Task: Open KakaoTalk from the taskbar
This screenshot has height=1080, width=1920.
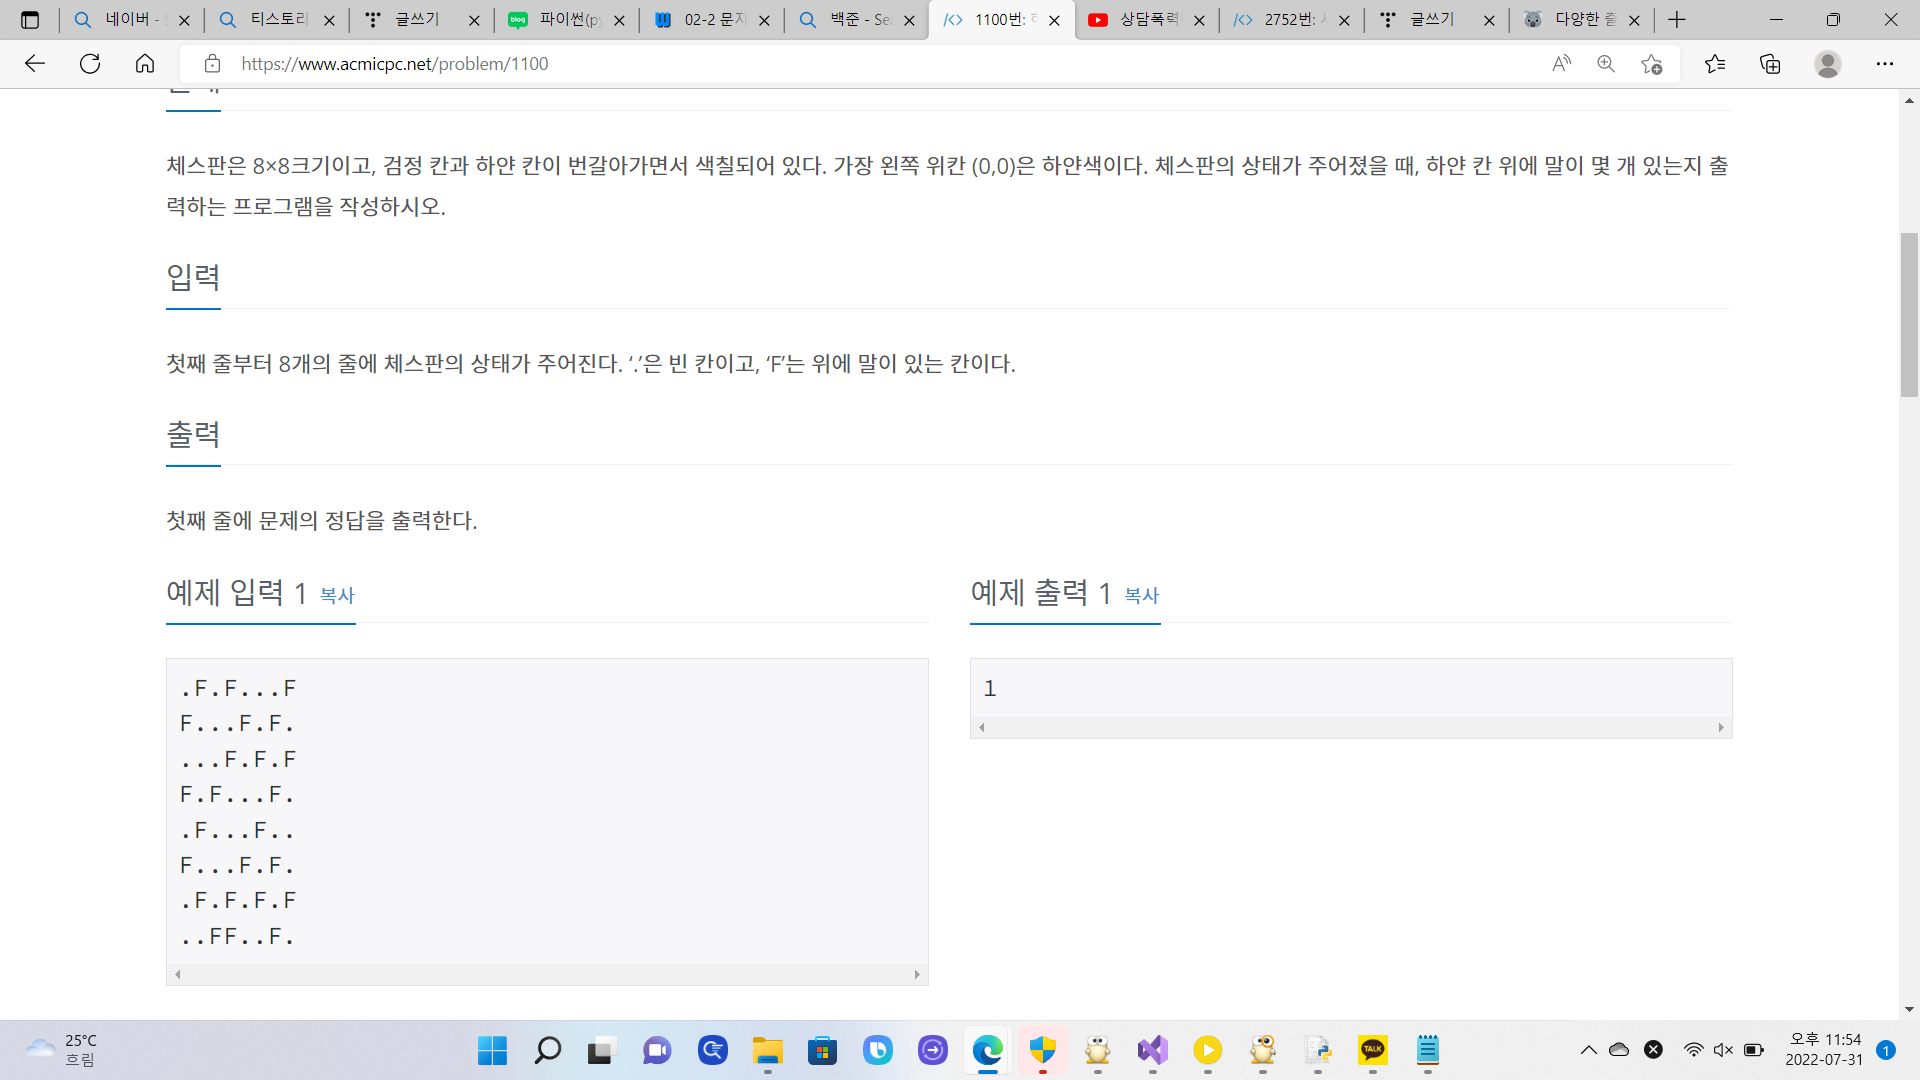Action: [1372, 1050]
